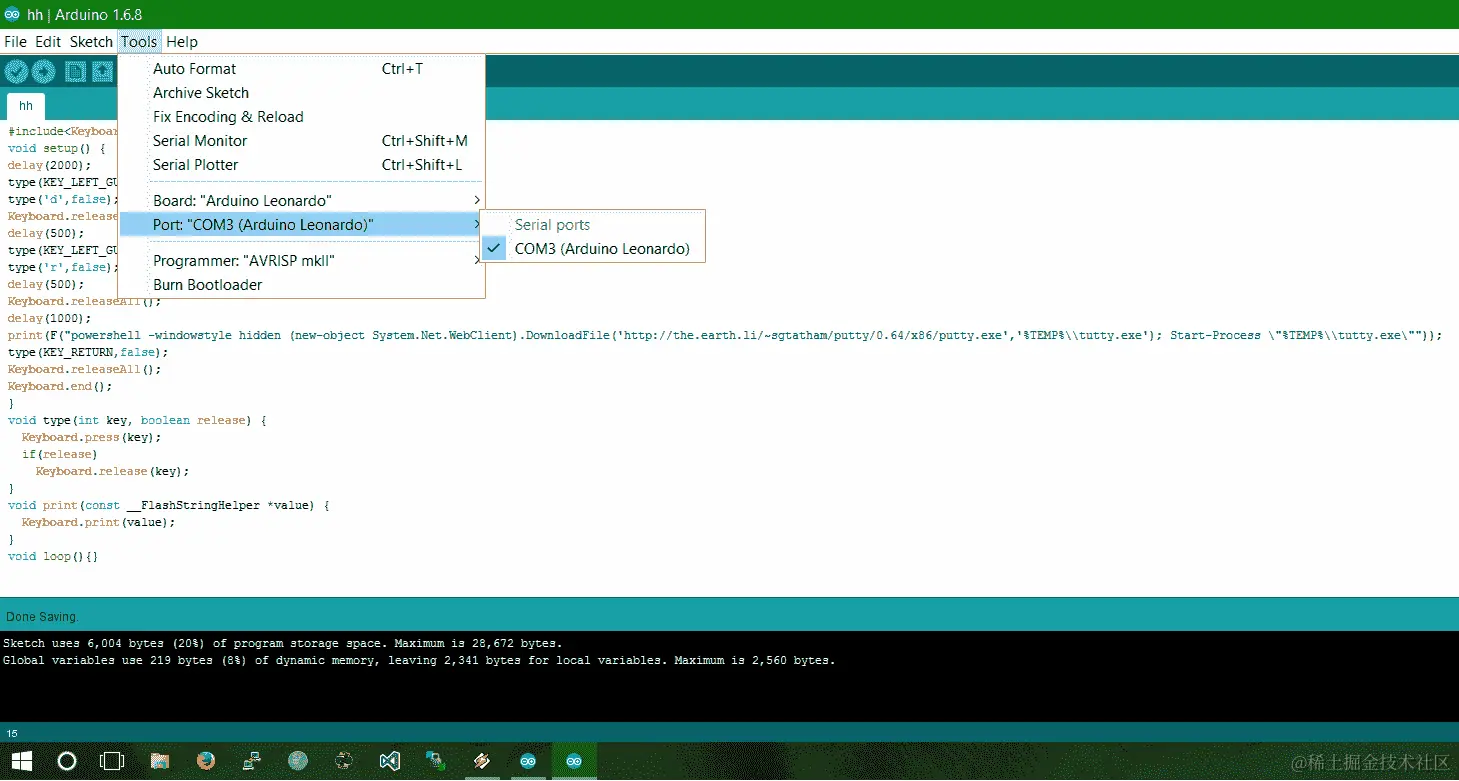Select the hh sketch tab
This screenshot has width=1459, height=781.
(x=26, y=106)
